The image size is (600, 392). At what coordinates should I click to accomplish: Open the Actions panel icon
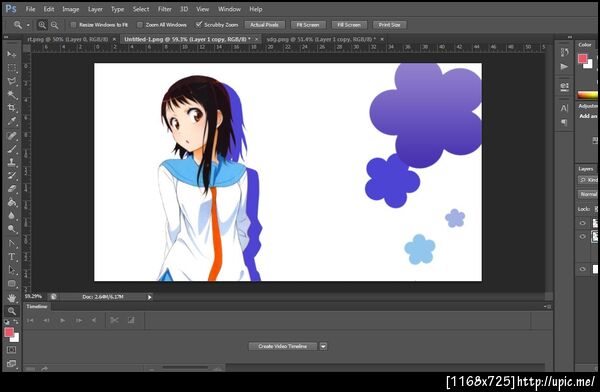[564, 67]
